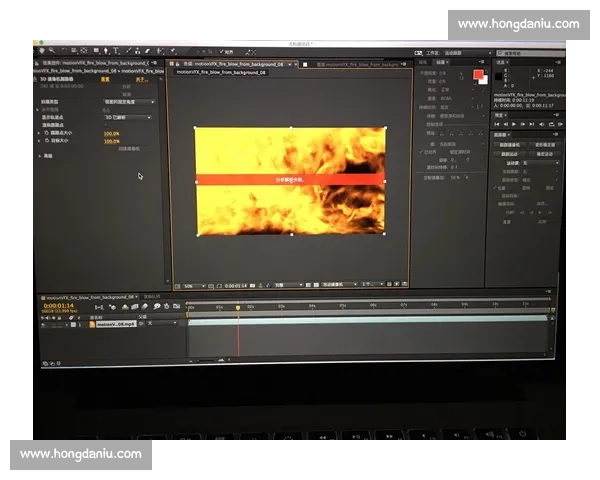Select the Horizontal Type tool
Image resolution: width=600 pixels, height=480 pixels.
click(x=116, y=51)
